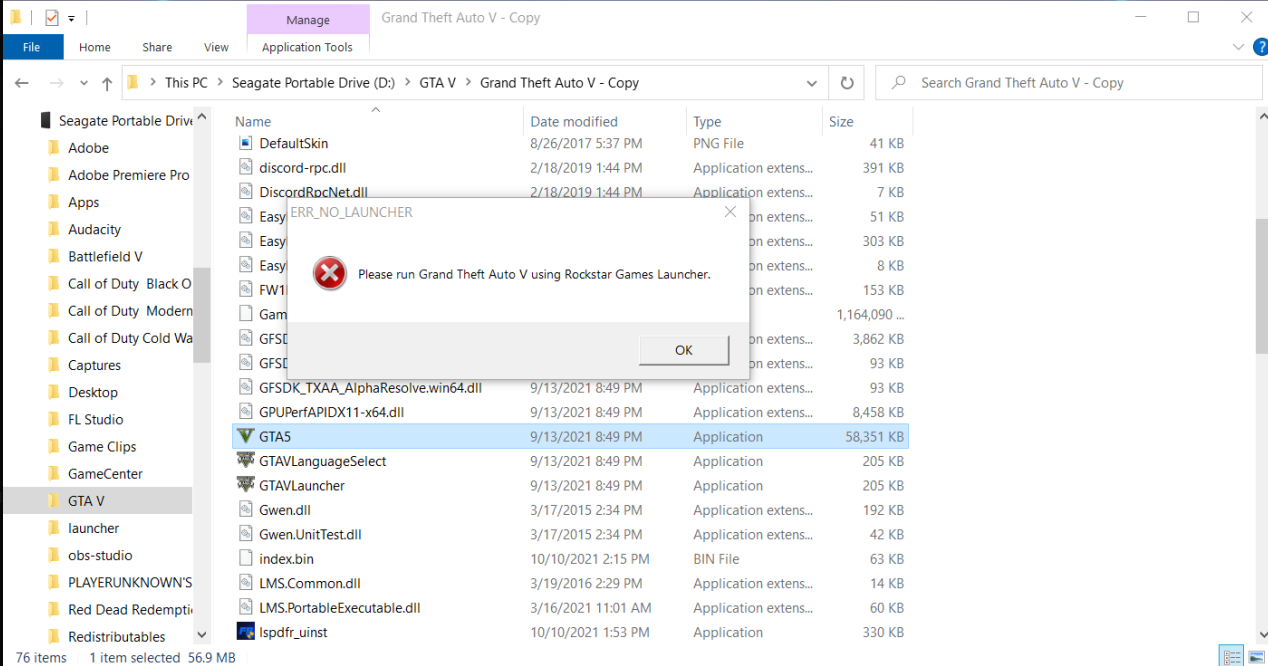The width and height of the screenshot is (1268, 666).
Task: Open the Explorer Help question mark
Action: coord(1259,47)
